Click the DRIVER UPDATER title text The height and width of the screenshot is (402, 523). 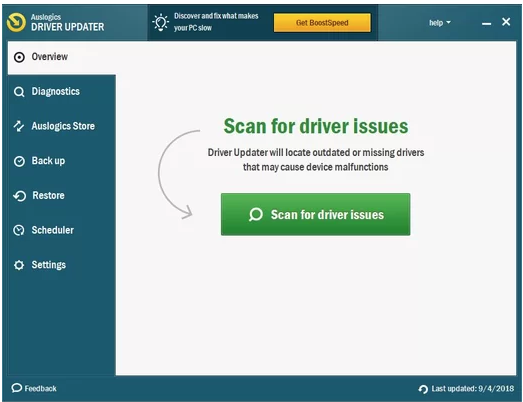point(67,27)
